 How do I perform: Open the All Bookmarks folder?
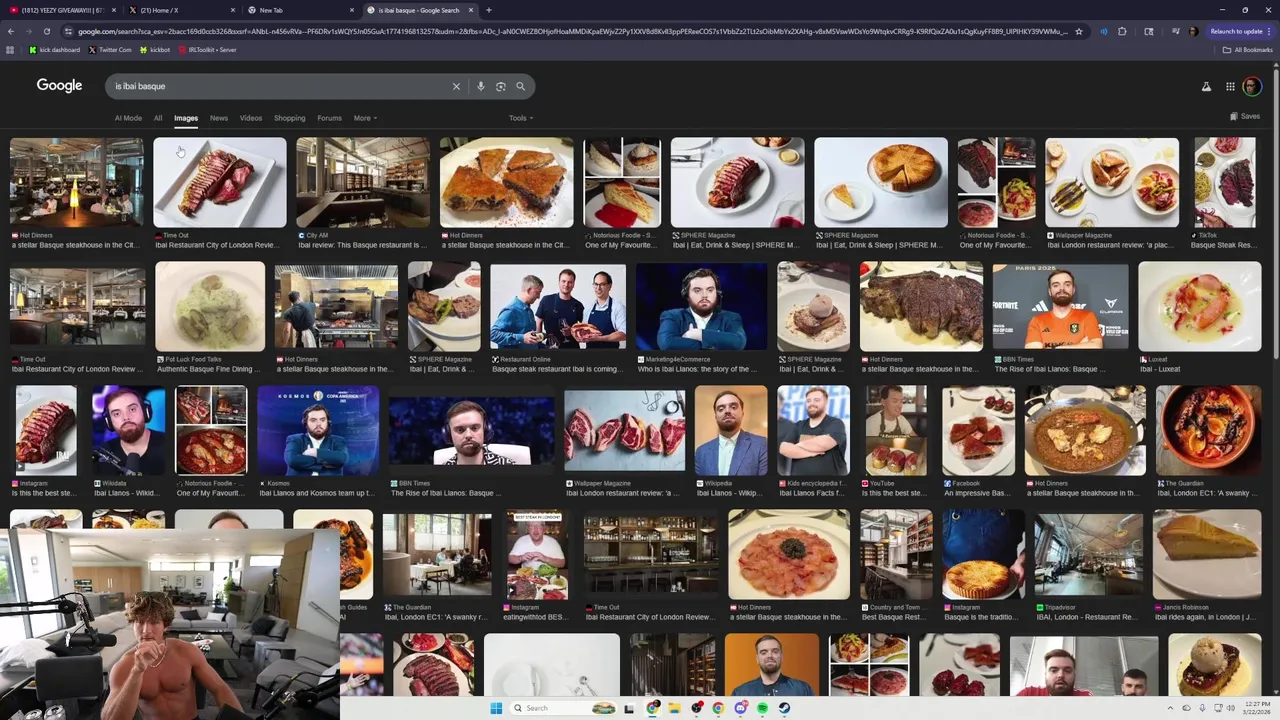tap(1248, 49)
